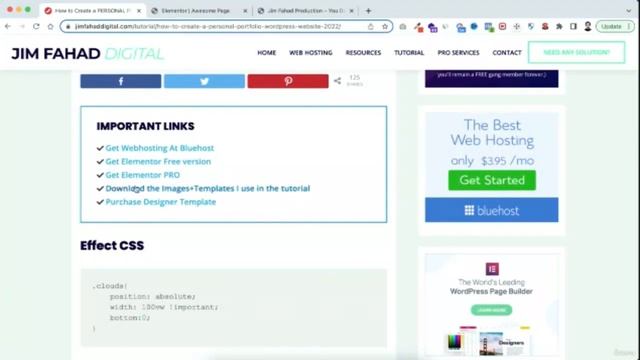Open Get Elementor PRO link
This screenshot has height=360, width=640.
pyautogui.click(x=142, y=175)
